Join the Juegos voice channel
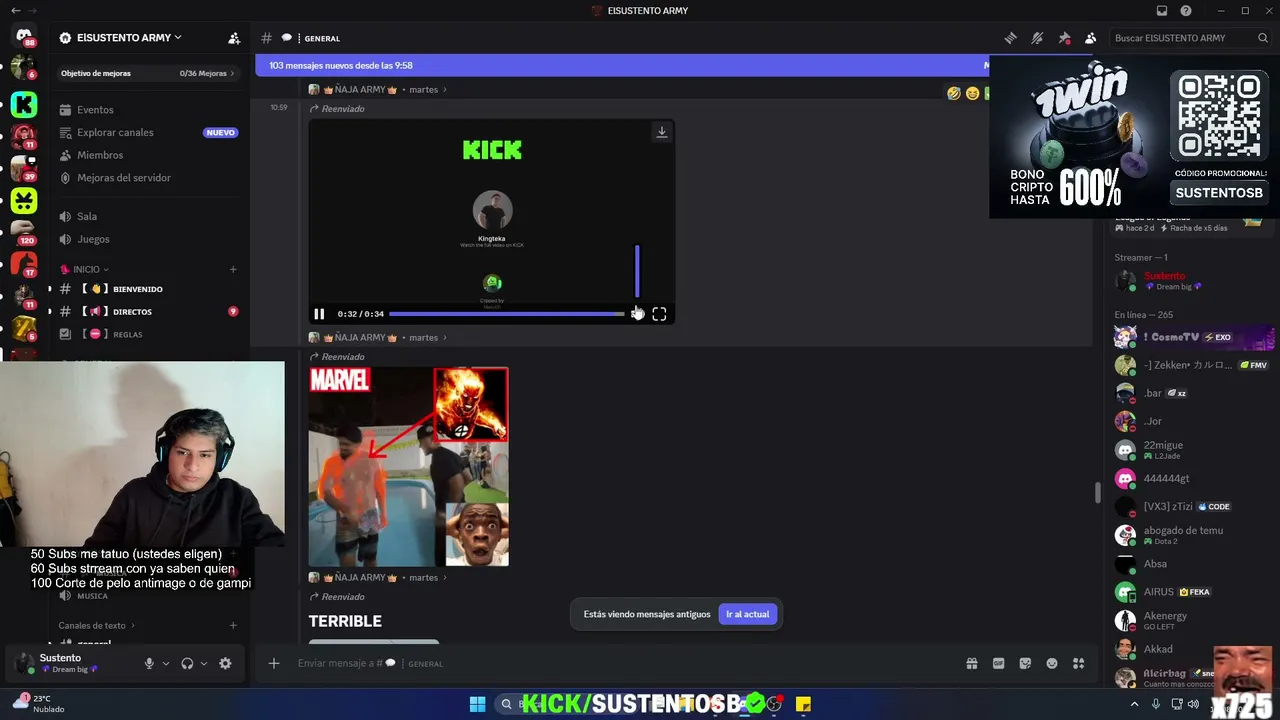1280x720 pixels. tap(149, 239)
